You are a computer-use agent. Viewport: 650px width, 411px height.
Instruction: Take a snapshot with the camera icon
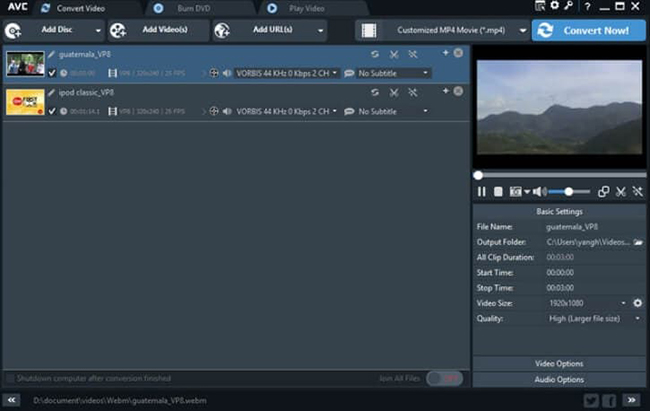515,192
